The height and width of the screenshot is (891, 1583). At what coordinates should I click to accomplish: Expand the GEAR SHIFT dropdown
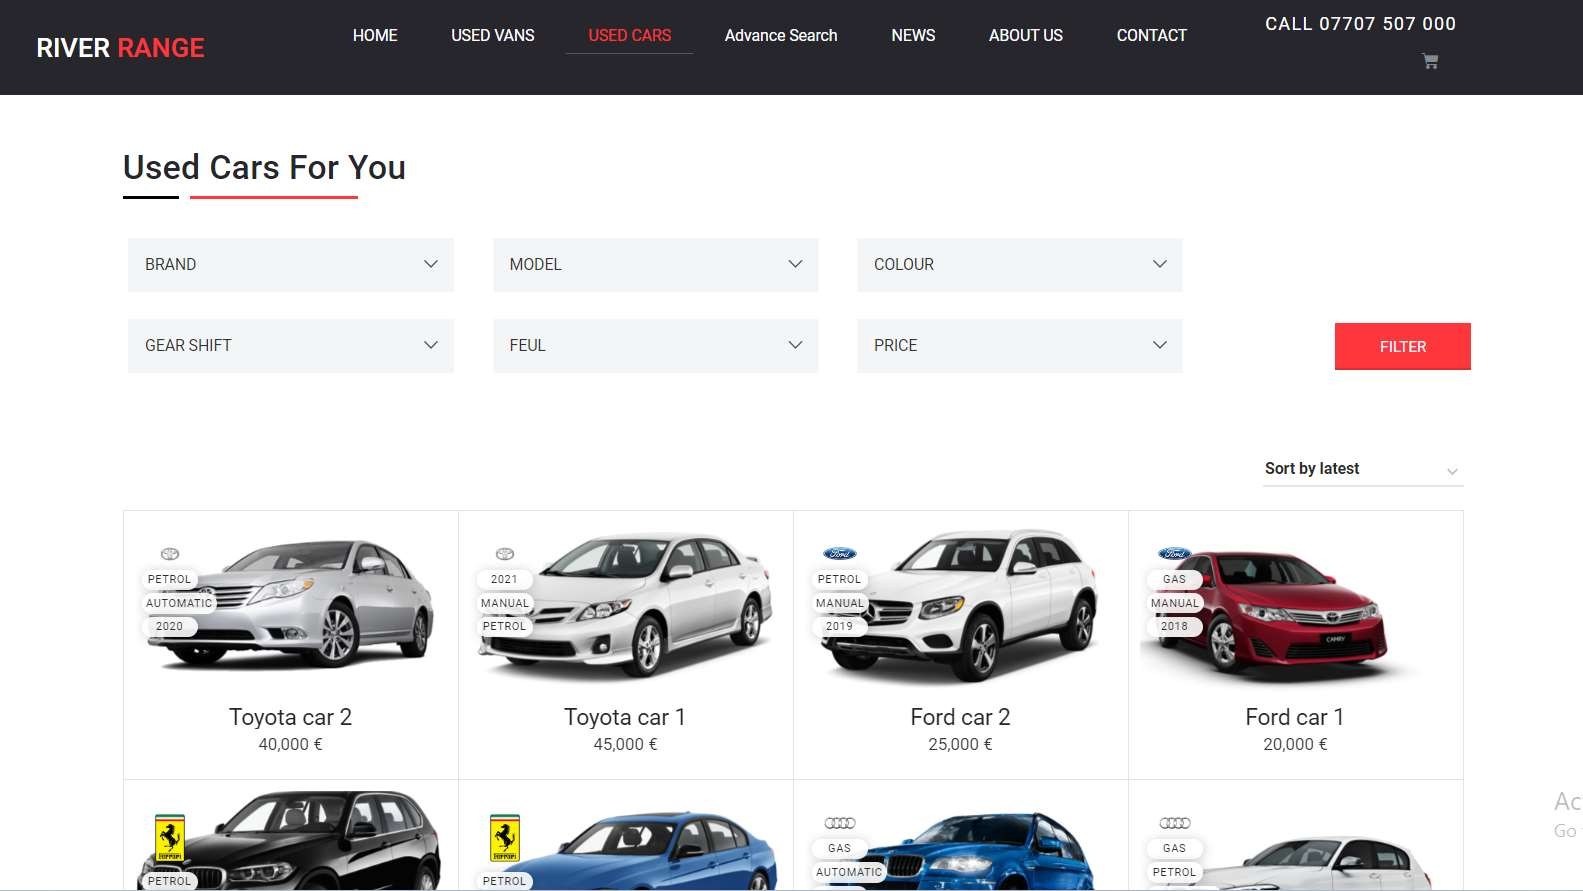pyautogui.click(x=291, y=346)
